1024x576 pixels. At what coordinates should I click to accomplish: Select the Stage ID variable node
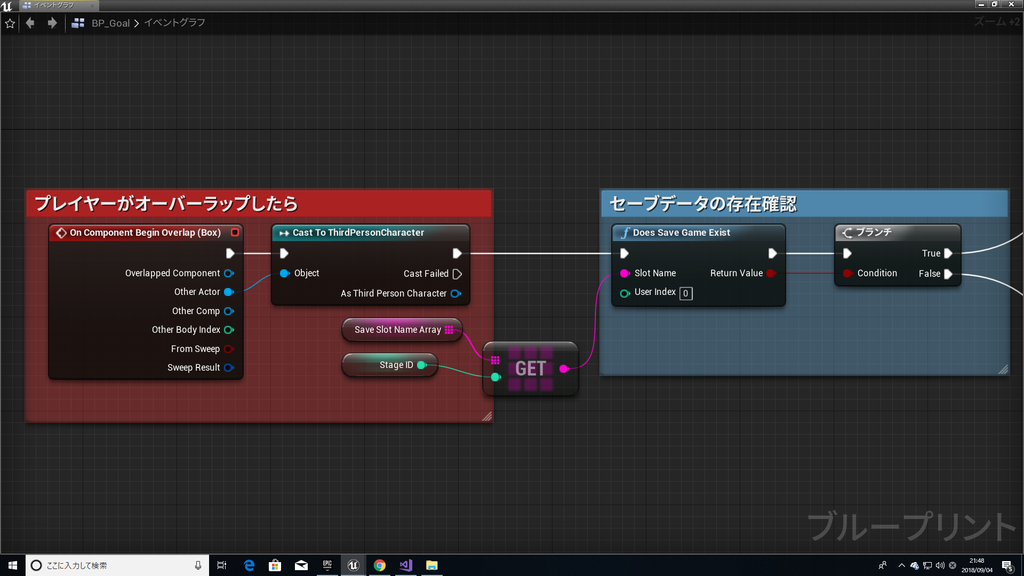point(390,365)
